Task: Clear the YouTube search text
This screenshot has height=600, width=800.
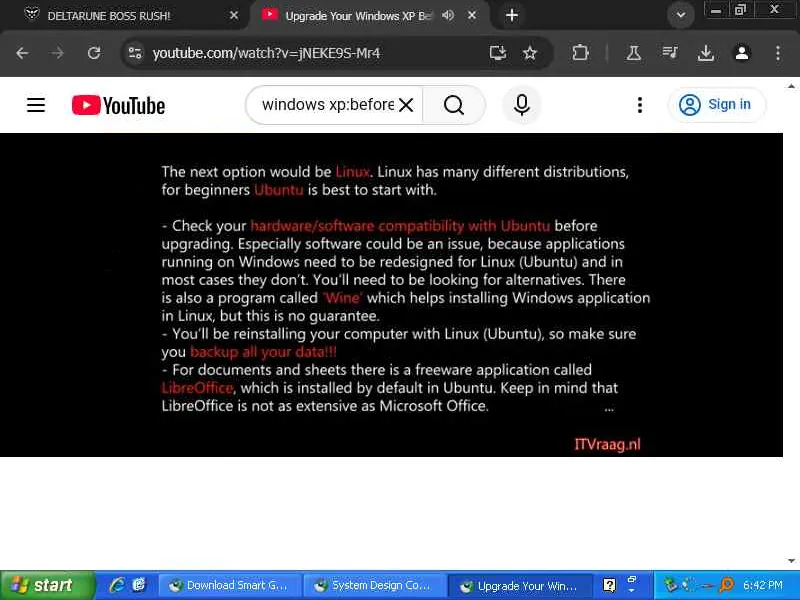Action: pos(406,105)
